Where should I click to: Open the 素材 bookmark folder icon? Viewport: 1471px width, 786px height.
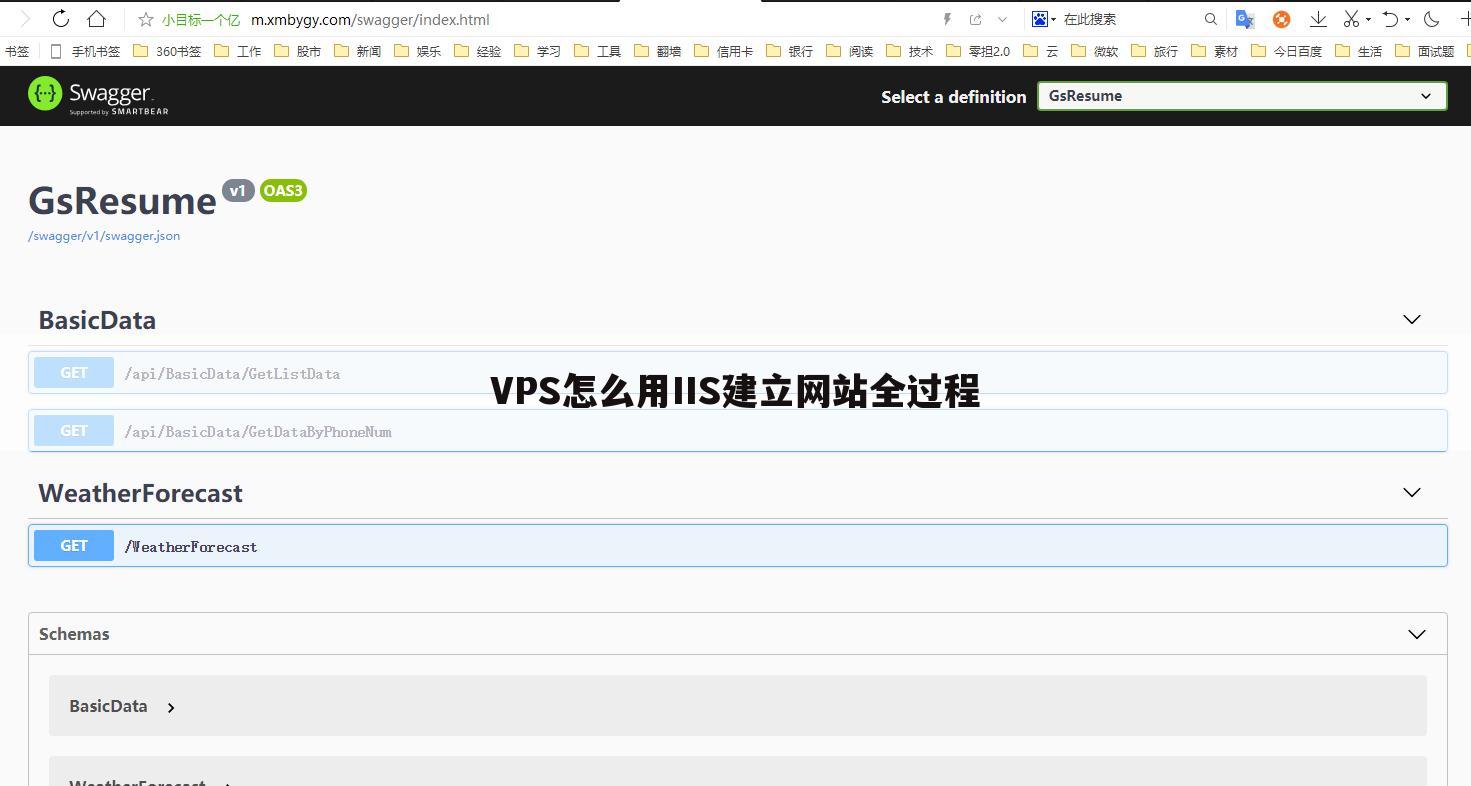pos(1199,50)
